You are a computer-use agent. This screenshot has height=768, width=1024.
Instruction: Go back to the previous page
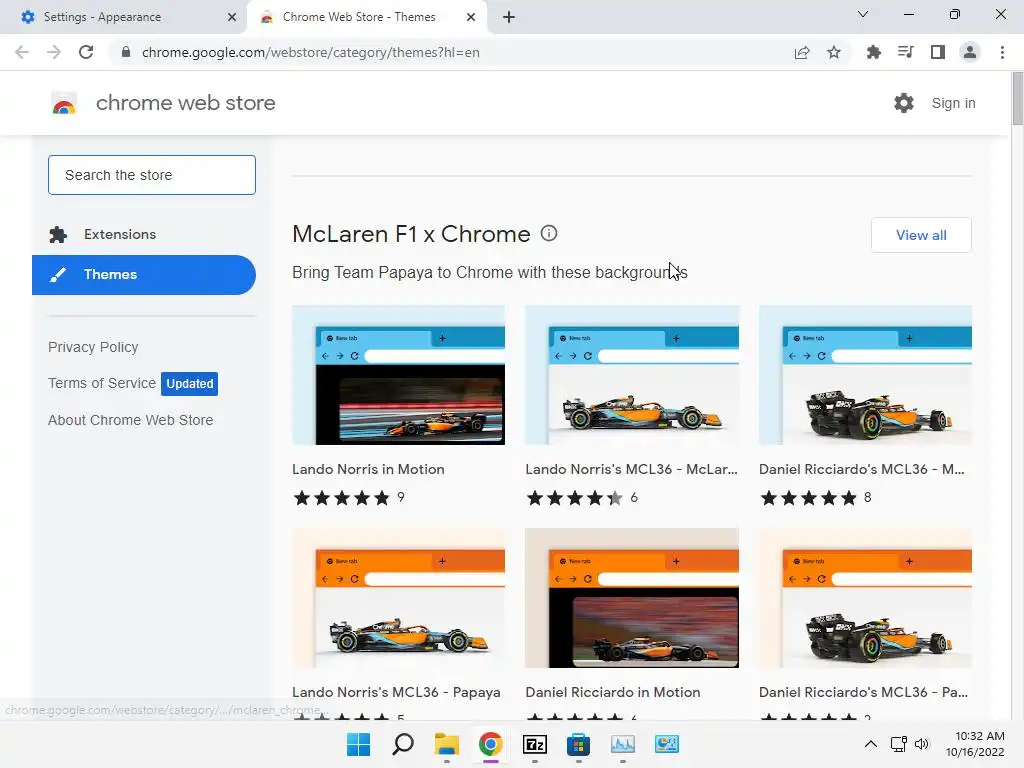click(22, 52)
